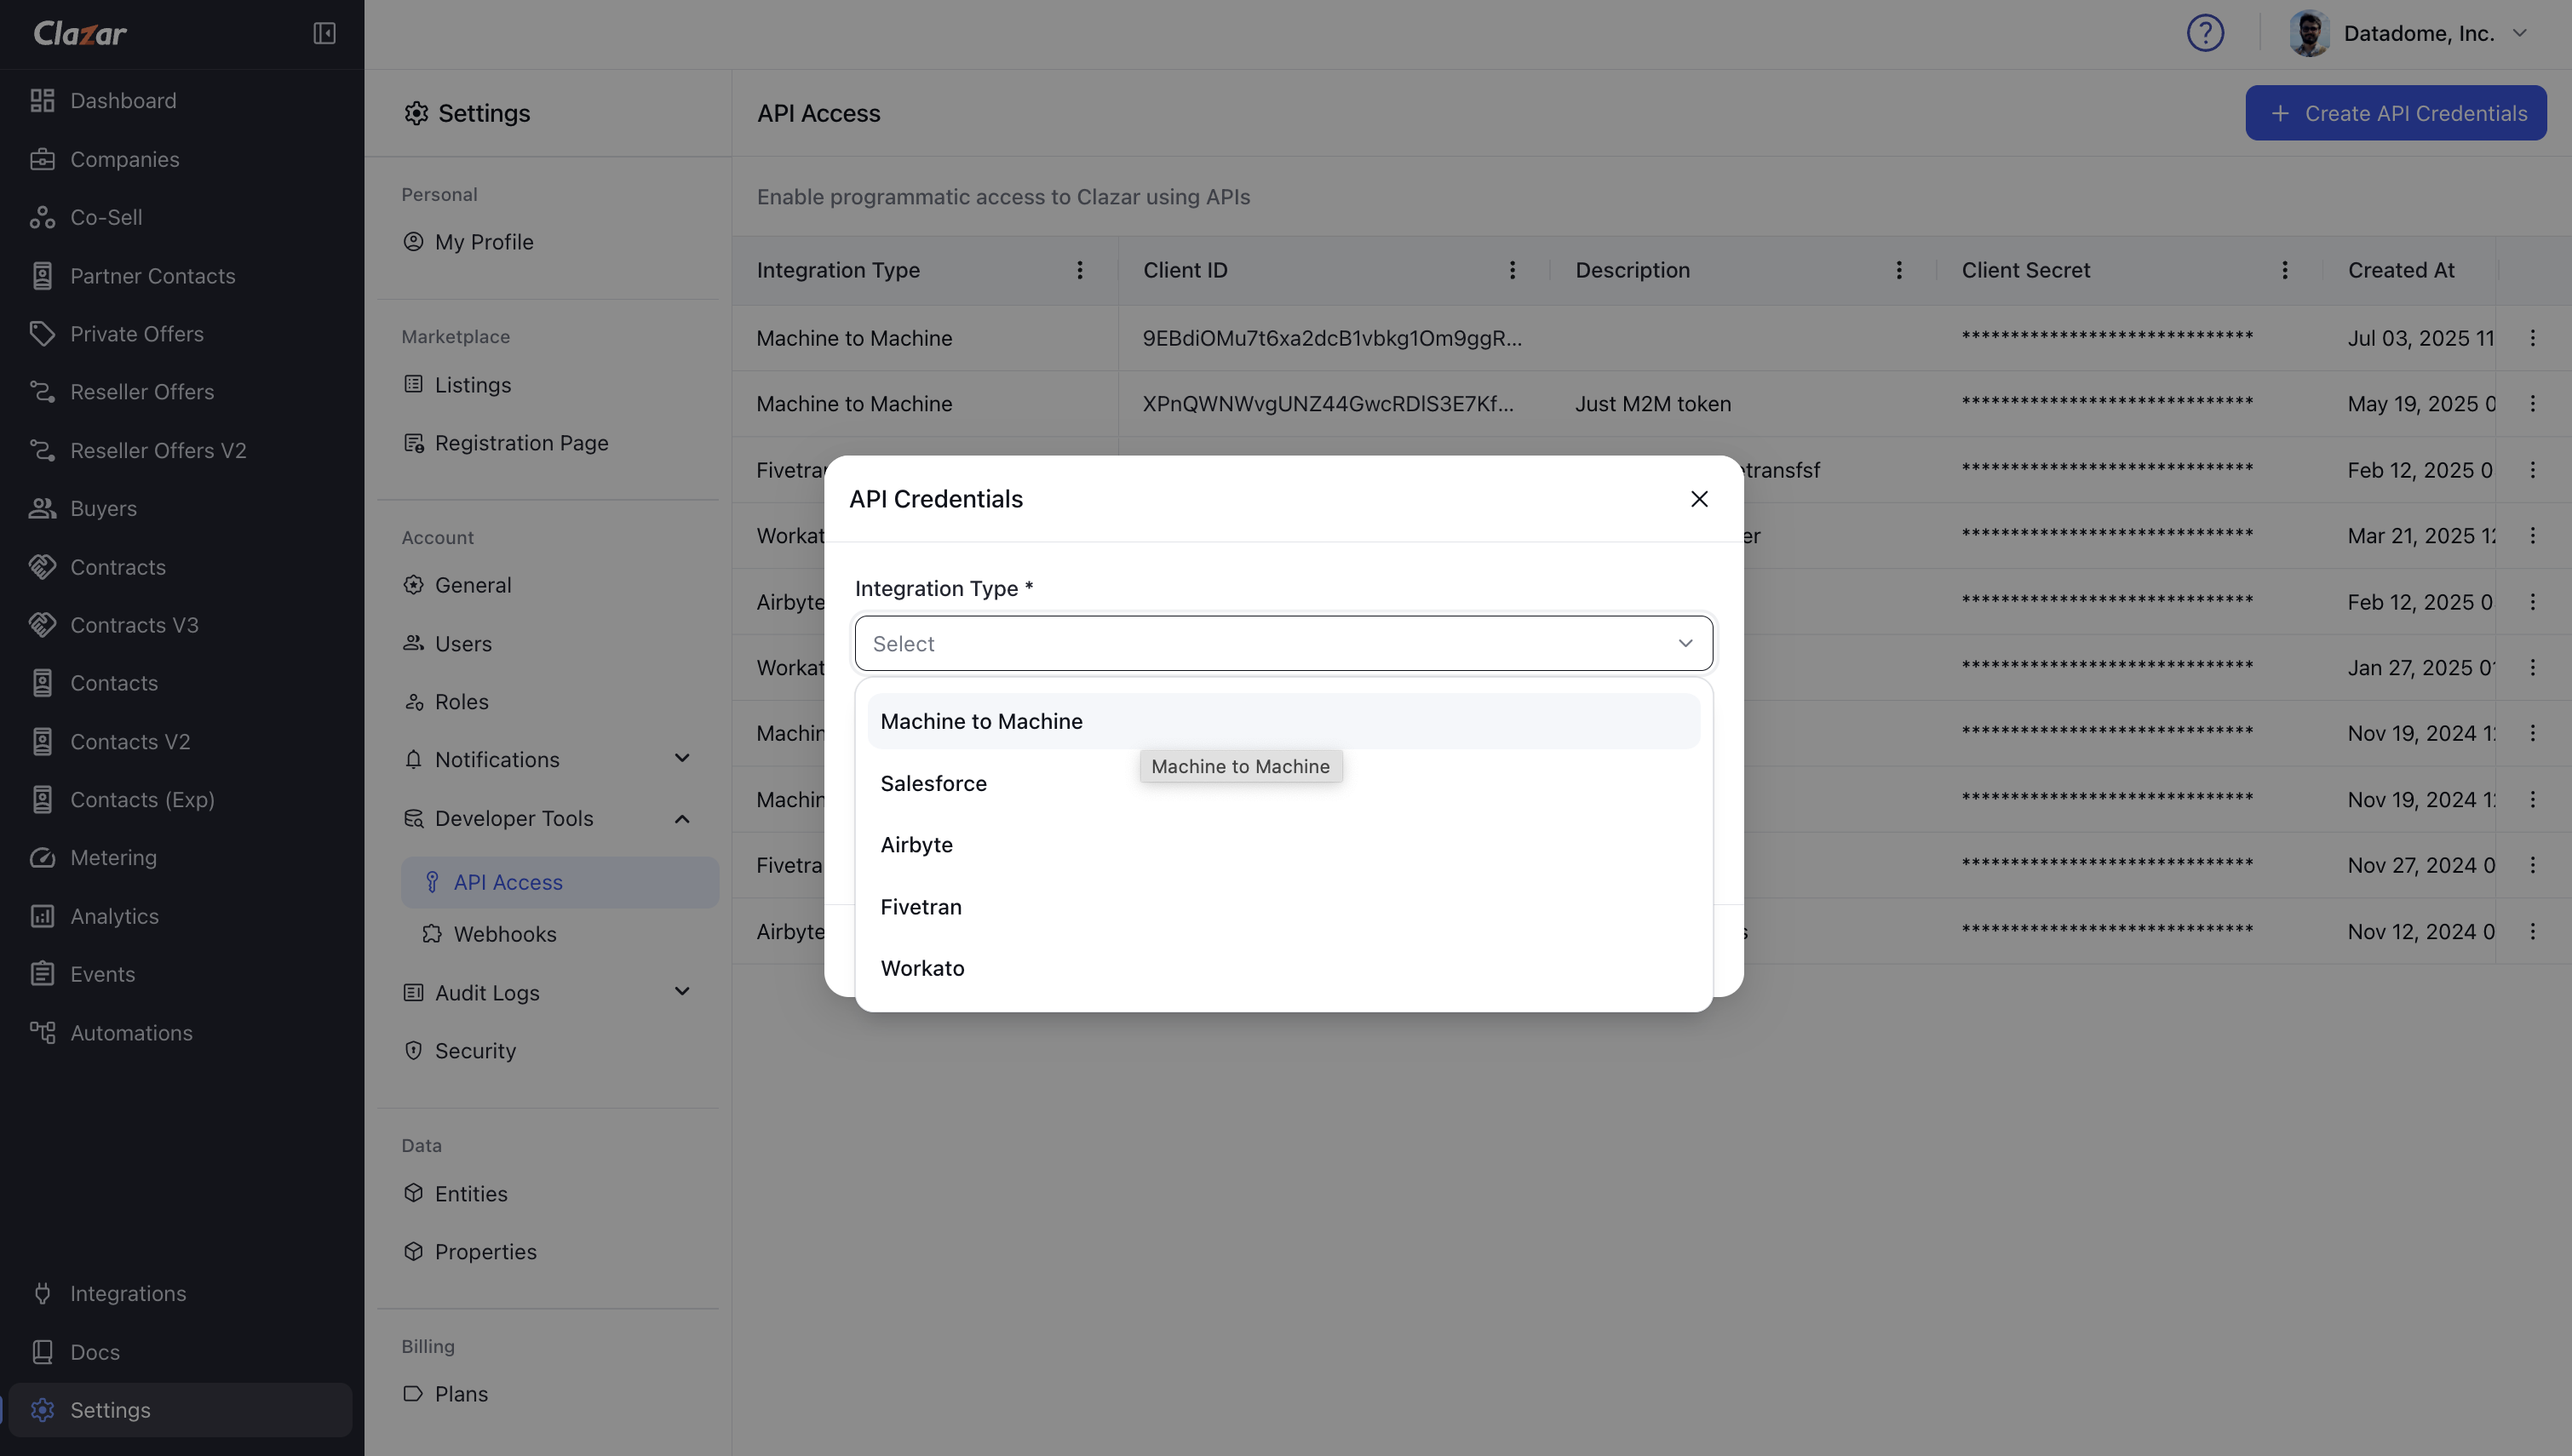Click the user avatar picture

click(x=2309, y=33)
